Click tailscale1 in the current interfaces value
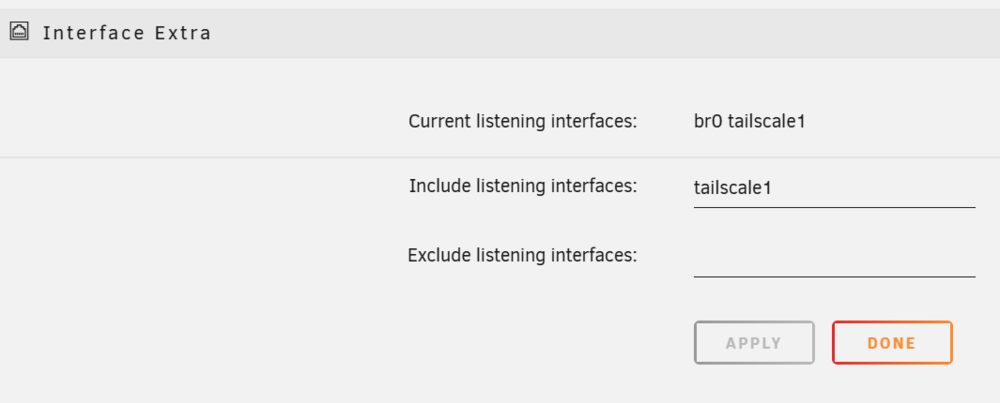 766,121
